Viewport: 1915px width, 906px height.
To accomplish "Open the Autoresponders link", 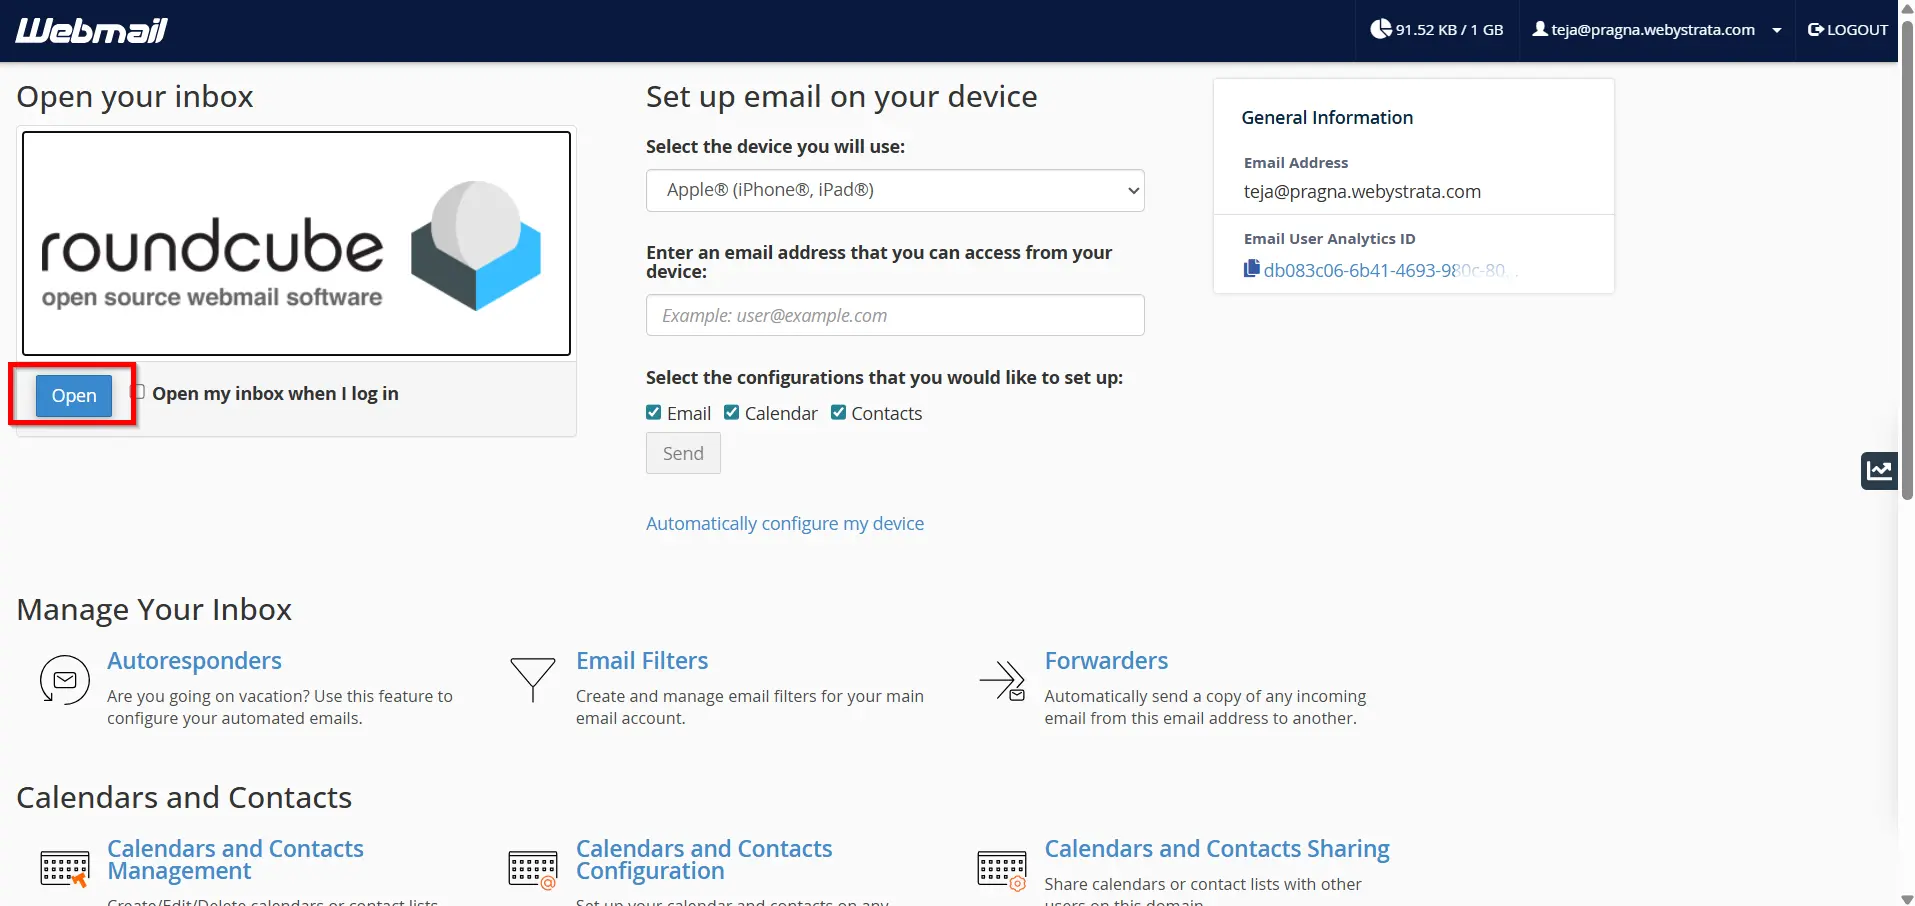I will tap(194, 661).
